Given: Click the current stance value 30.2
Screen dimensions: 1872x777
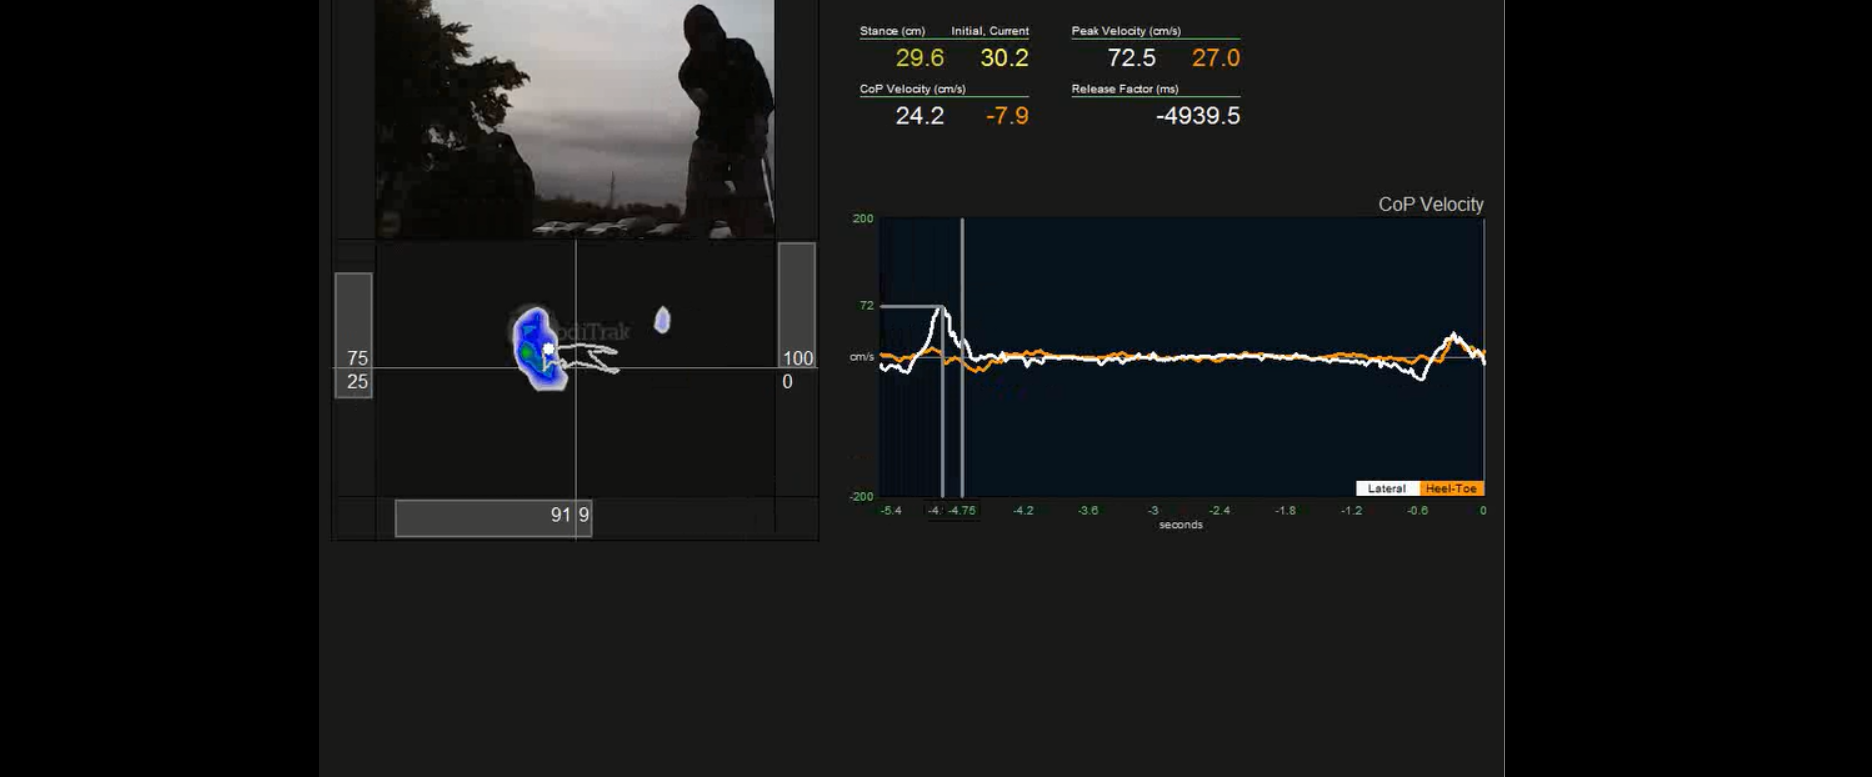Looking at the screenshot, I should tap(1004, 58).
